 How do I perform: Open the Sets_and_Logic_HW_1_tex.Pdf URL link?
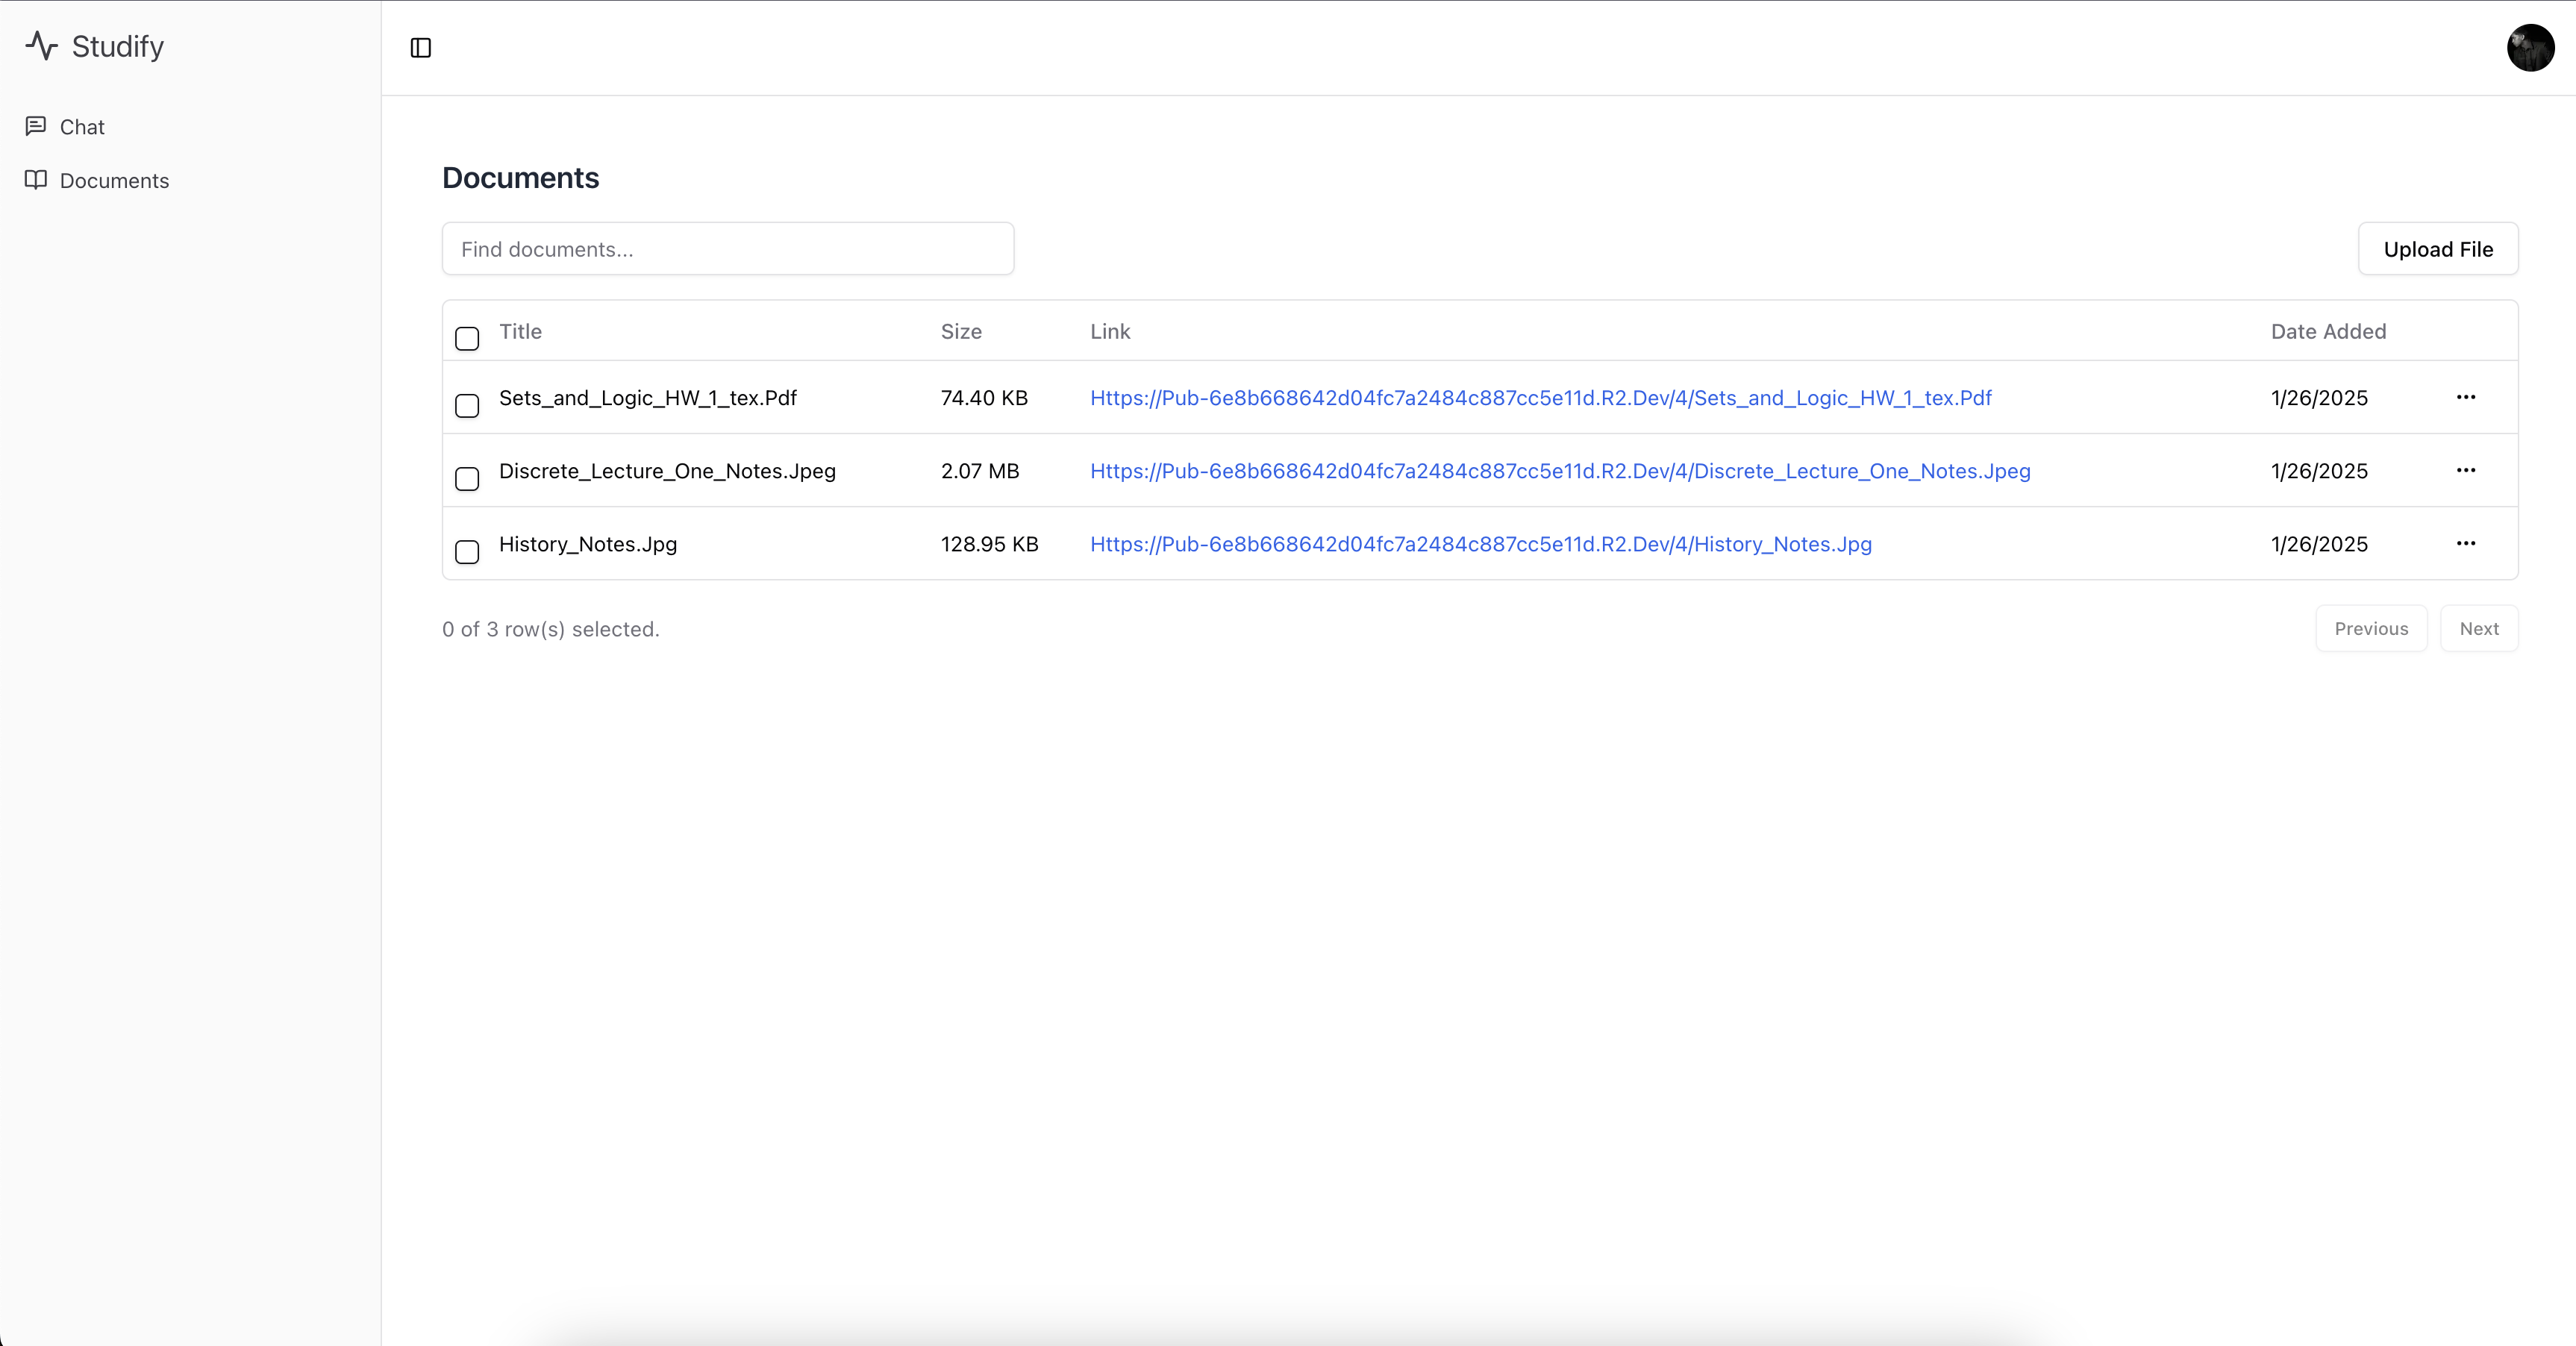coord(1540,398)
